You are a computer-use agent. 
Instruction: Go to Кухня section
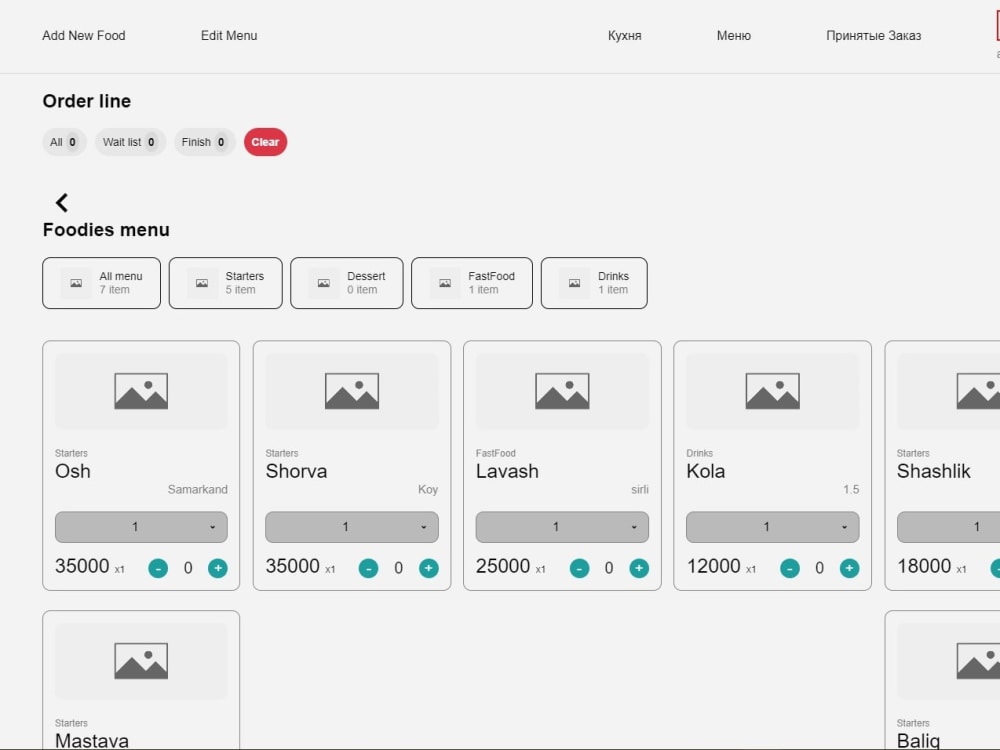click(x=624, y=36)
